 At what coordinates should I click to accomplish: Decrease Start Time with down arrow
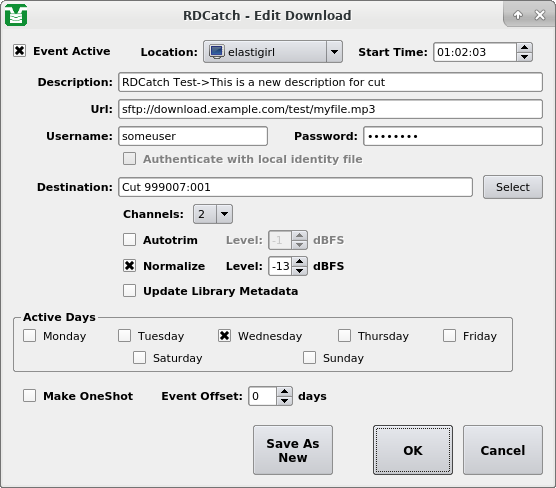click(x=524, y=57)
